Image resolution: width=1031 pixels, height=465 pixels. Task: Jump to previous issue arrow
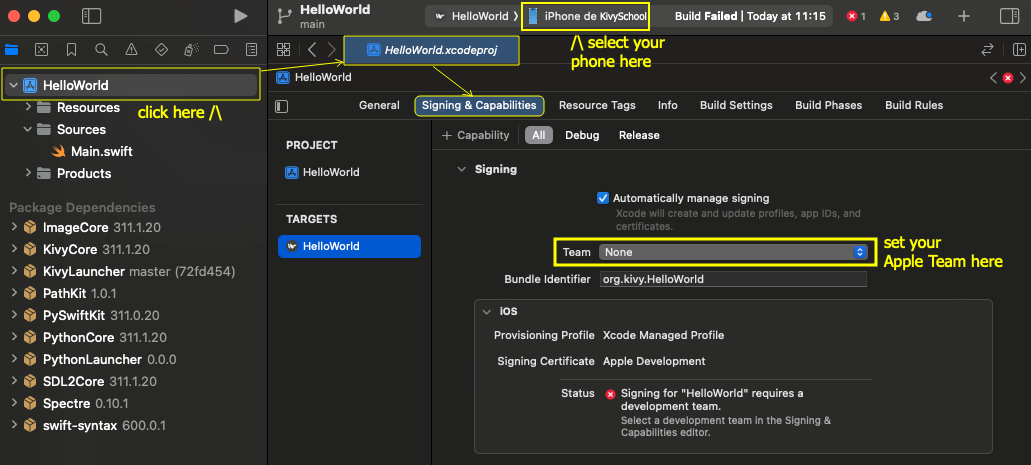coord(993,78)
